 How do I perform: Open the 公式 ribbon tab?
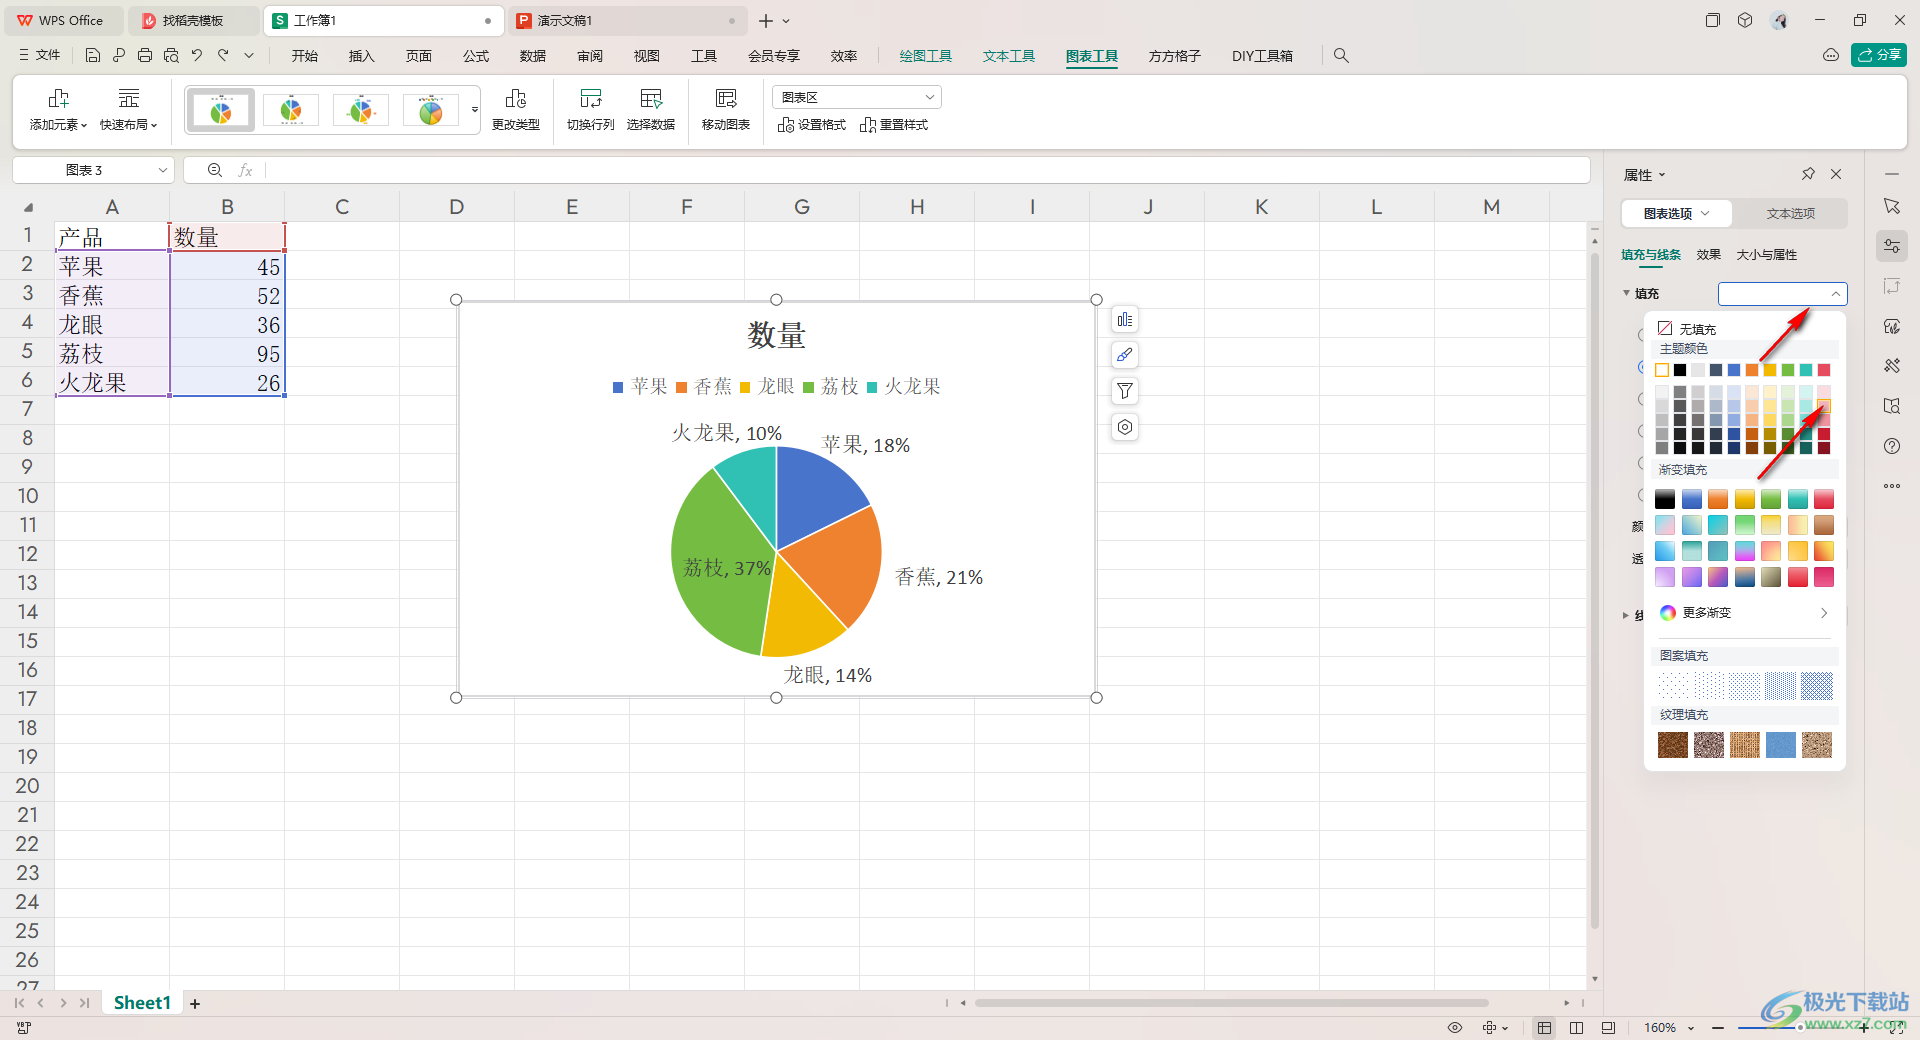click(476, 56)
